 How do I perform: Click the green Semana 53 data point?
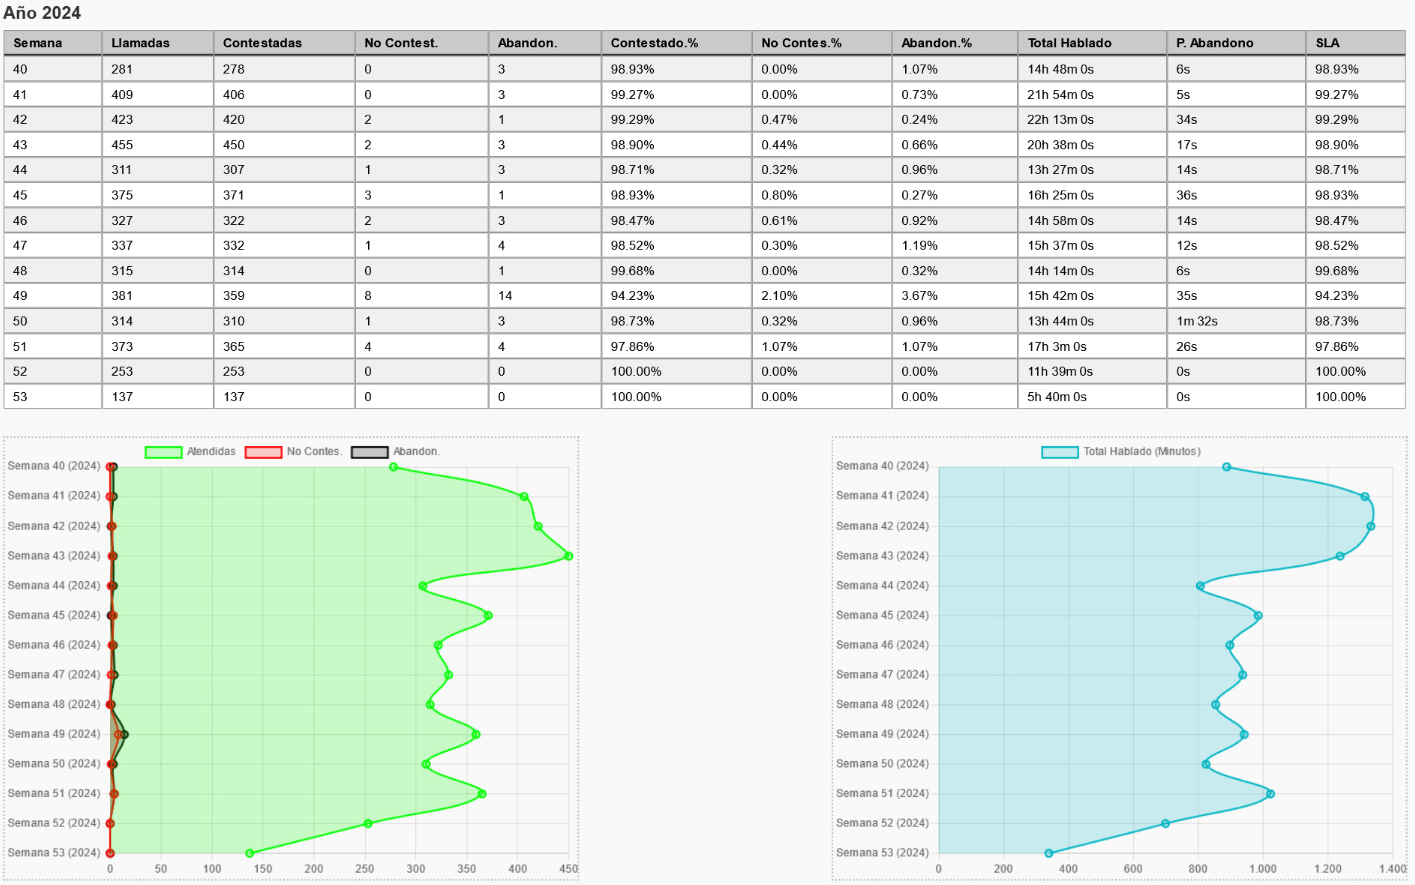[x=250, y=853]
